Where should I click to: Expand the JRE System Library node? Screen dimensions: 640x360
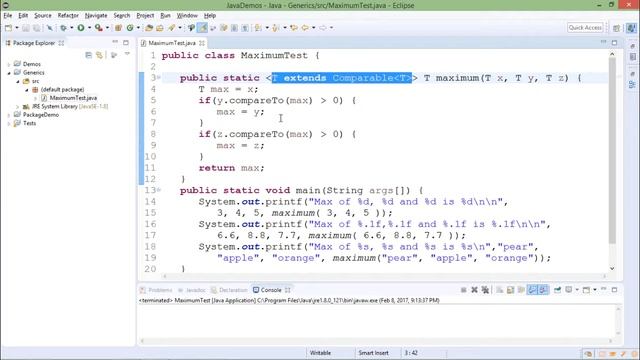coord(18,107)
